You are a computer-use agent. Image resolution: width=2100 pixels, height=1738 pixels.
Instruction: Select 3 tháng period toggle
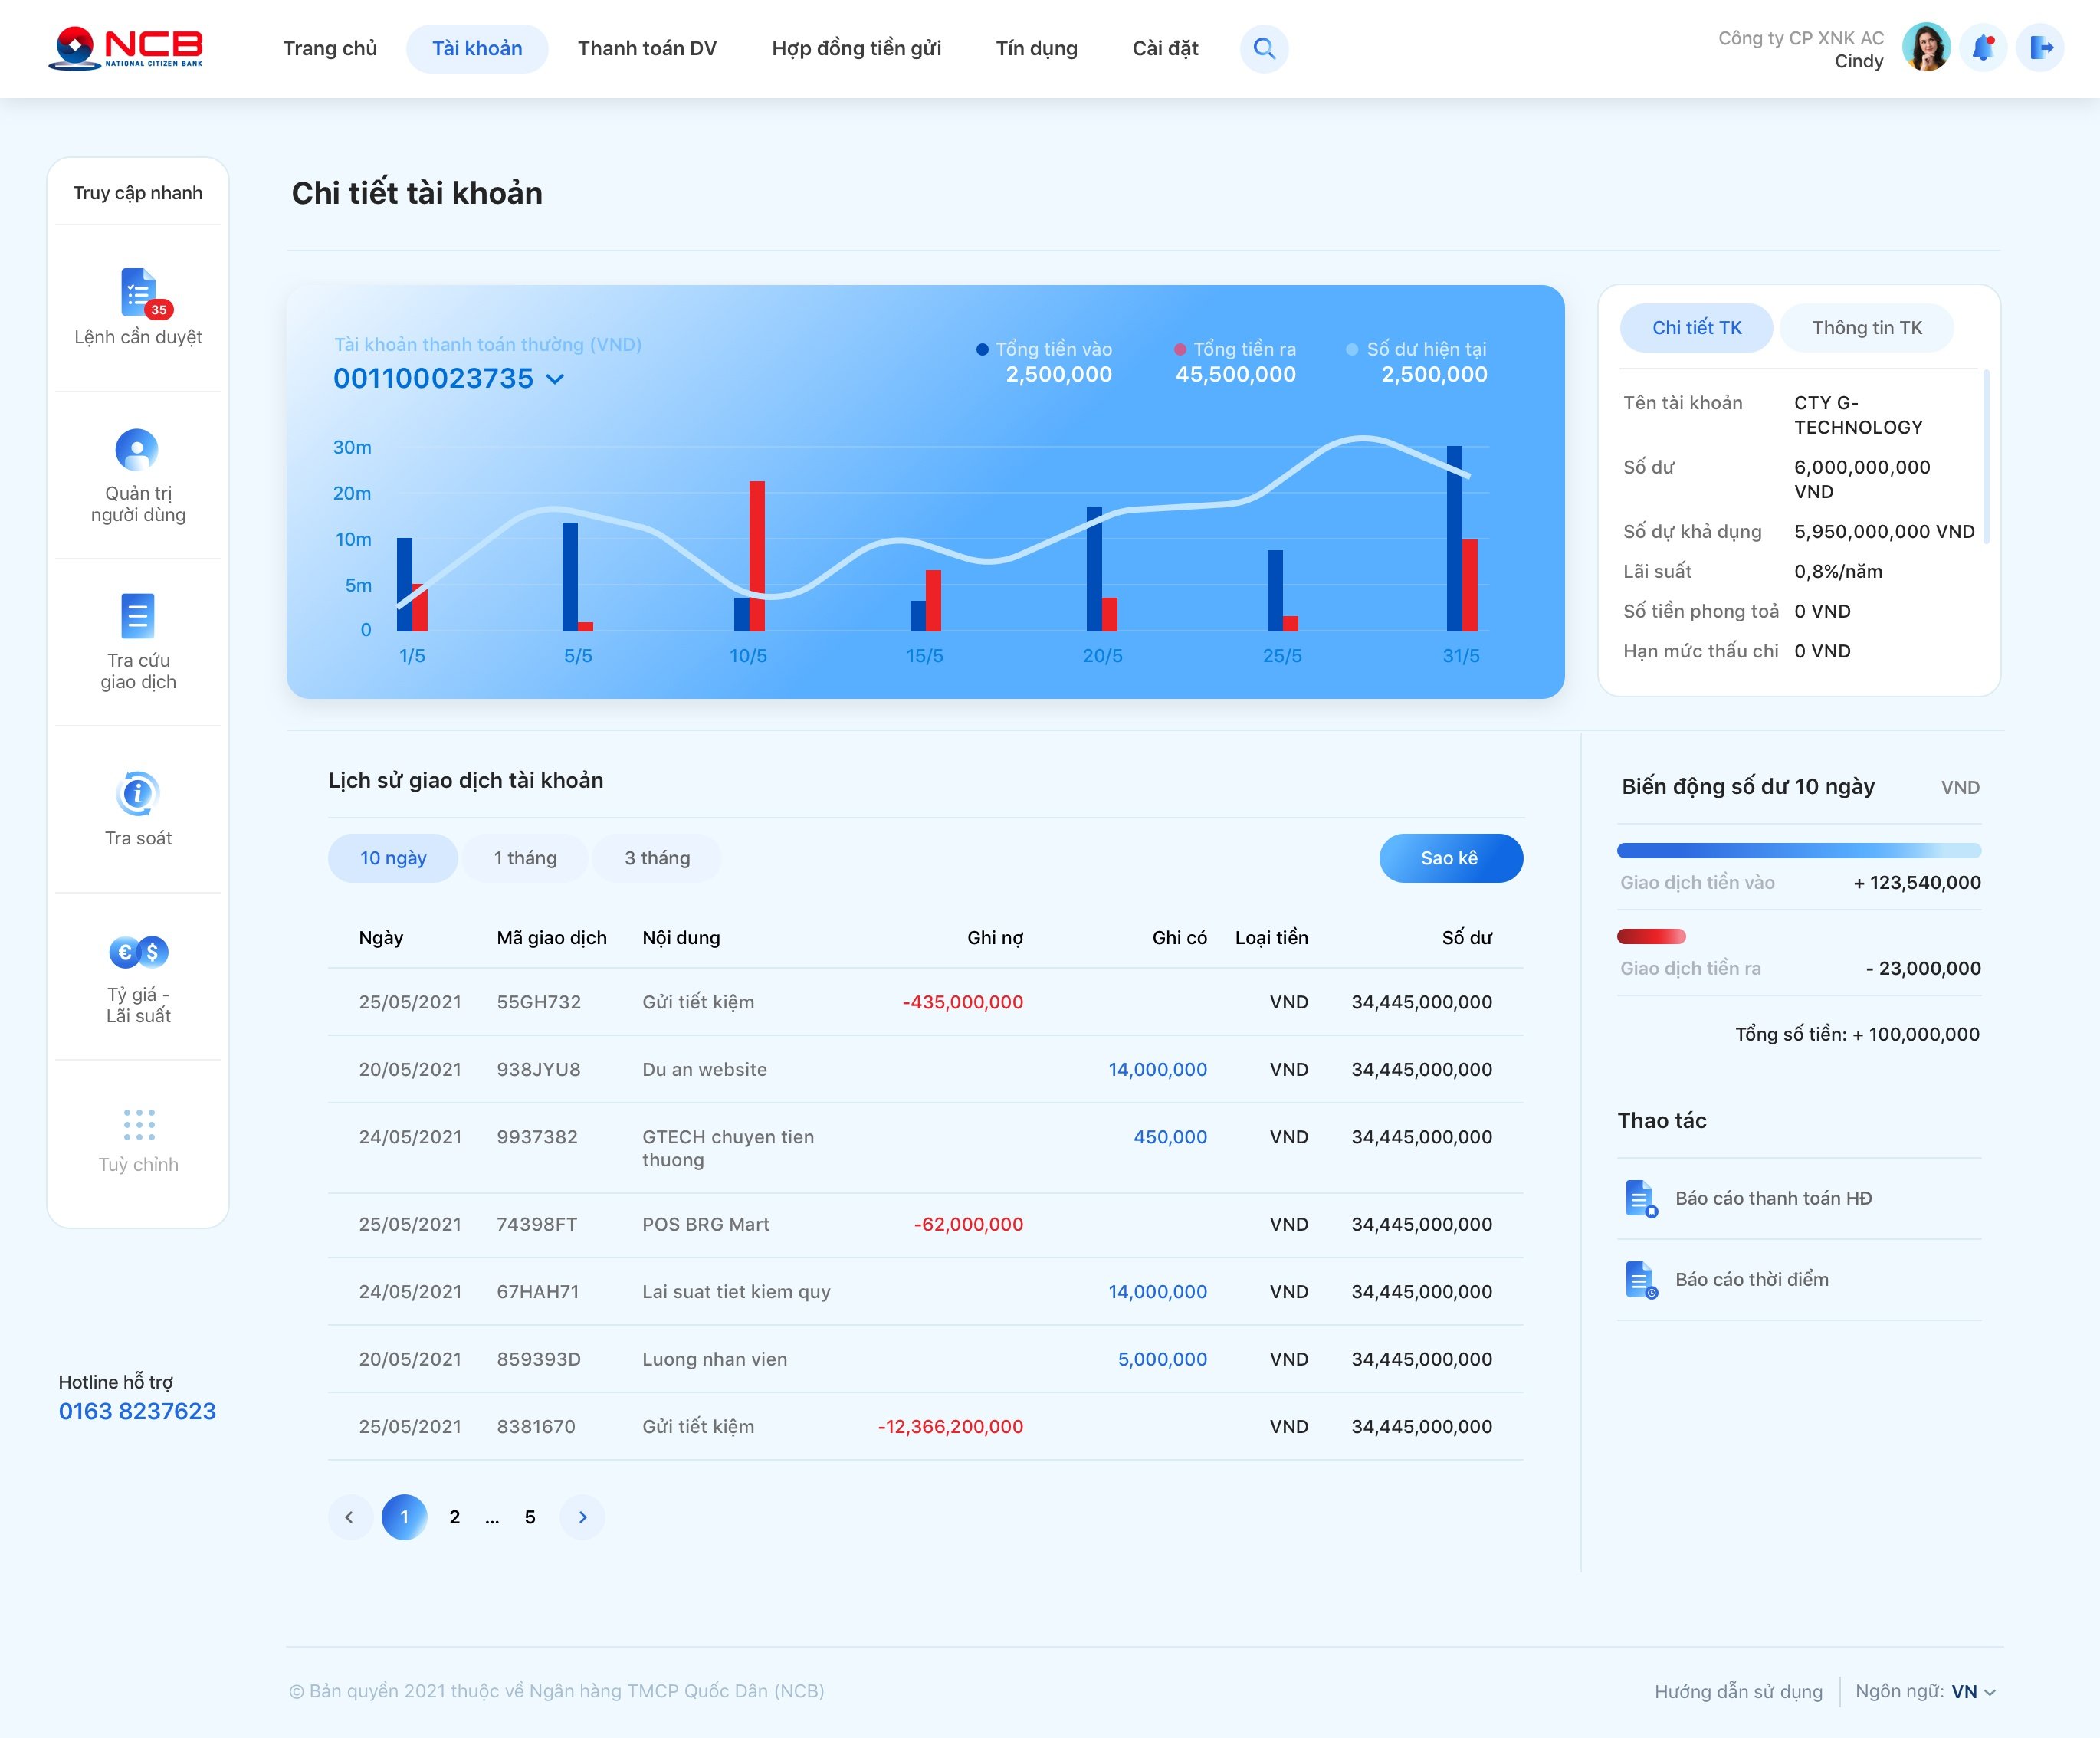coord(656,856)
